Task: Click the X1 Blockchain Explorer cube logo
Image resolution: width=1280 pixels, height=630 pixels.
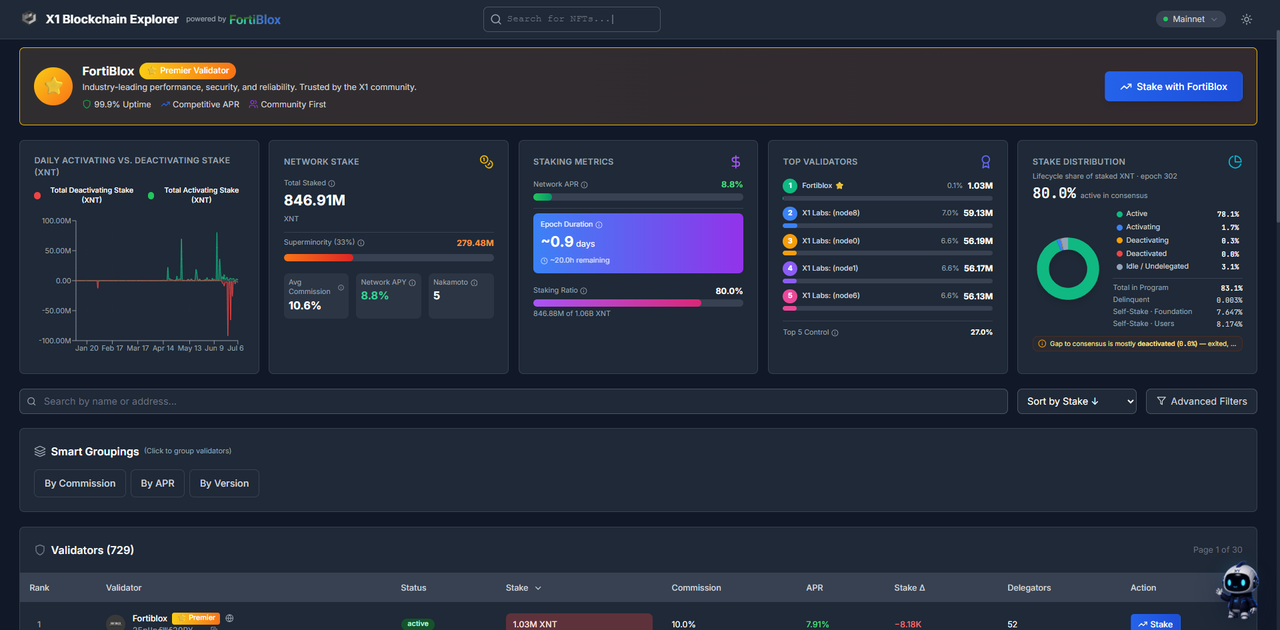Action: (29, 19)
